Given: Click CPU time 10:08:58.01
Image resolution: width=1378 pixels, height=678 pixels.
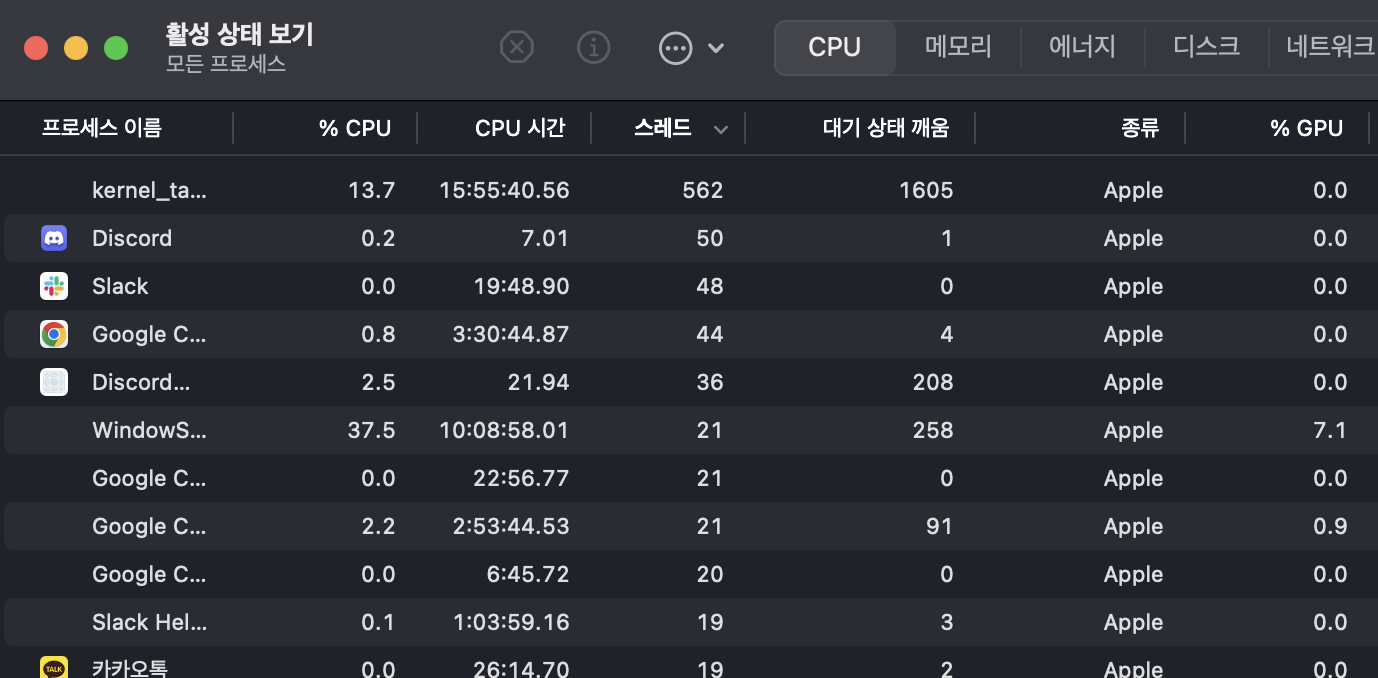Looking at the screenshot, I should tap(504, 430).
